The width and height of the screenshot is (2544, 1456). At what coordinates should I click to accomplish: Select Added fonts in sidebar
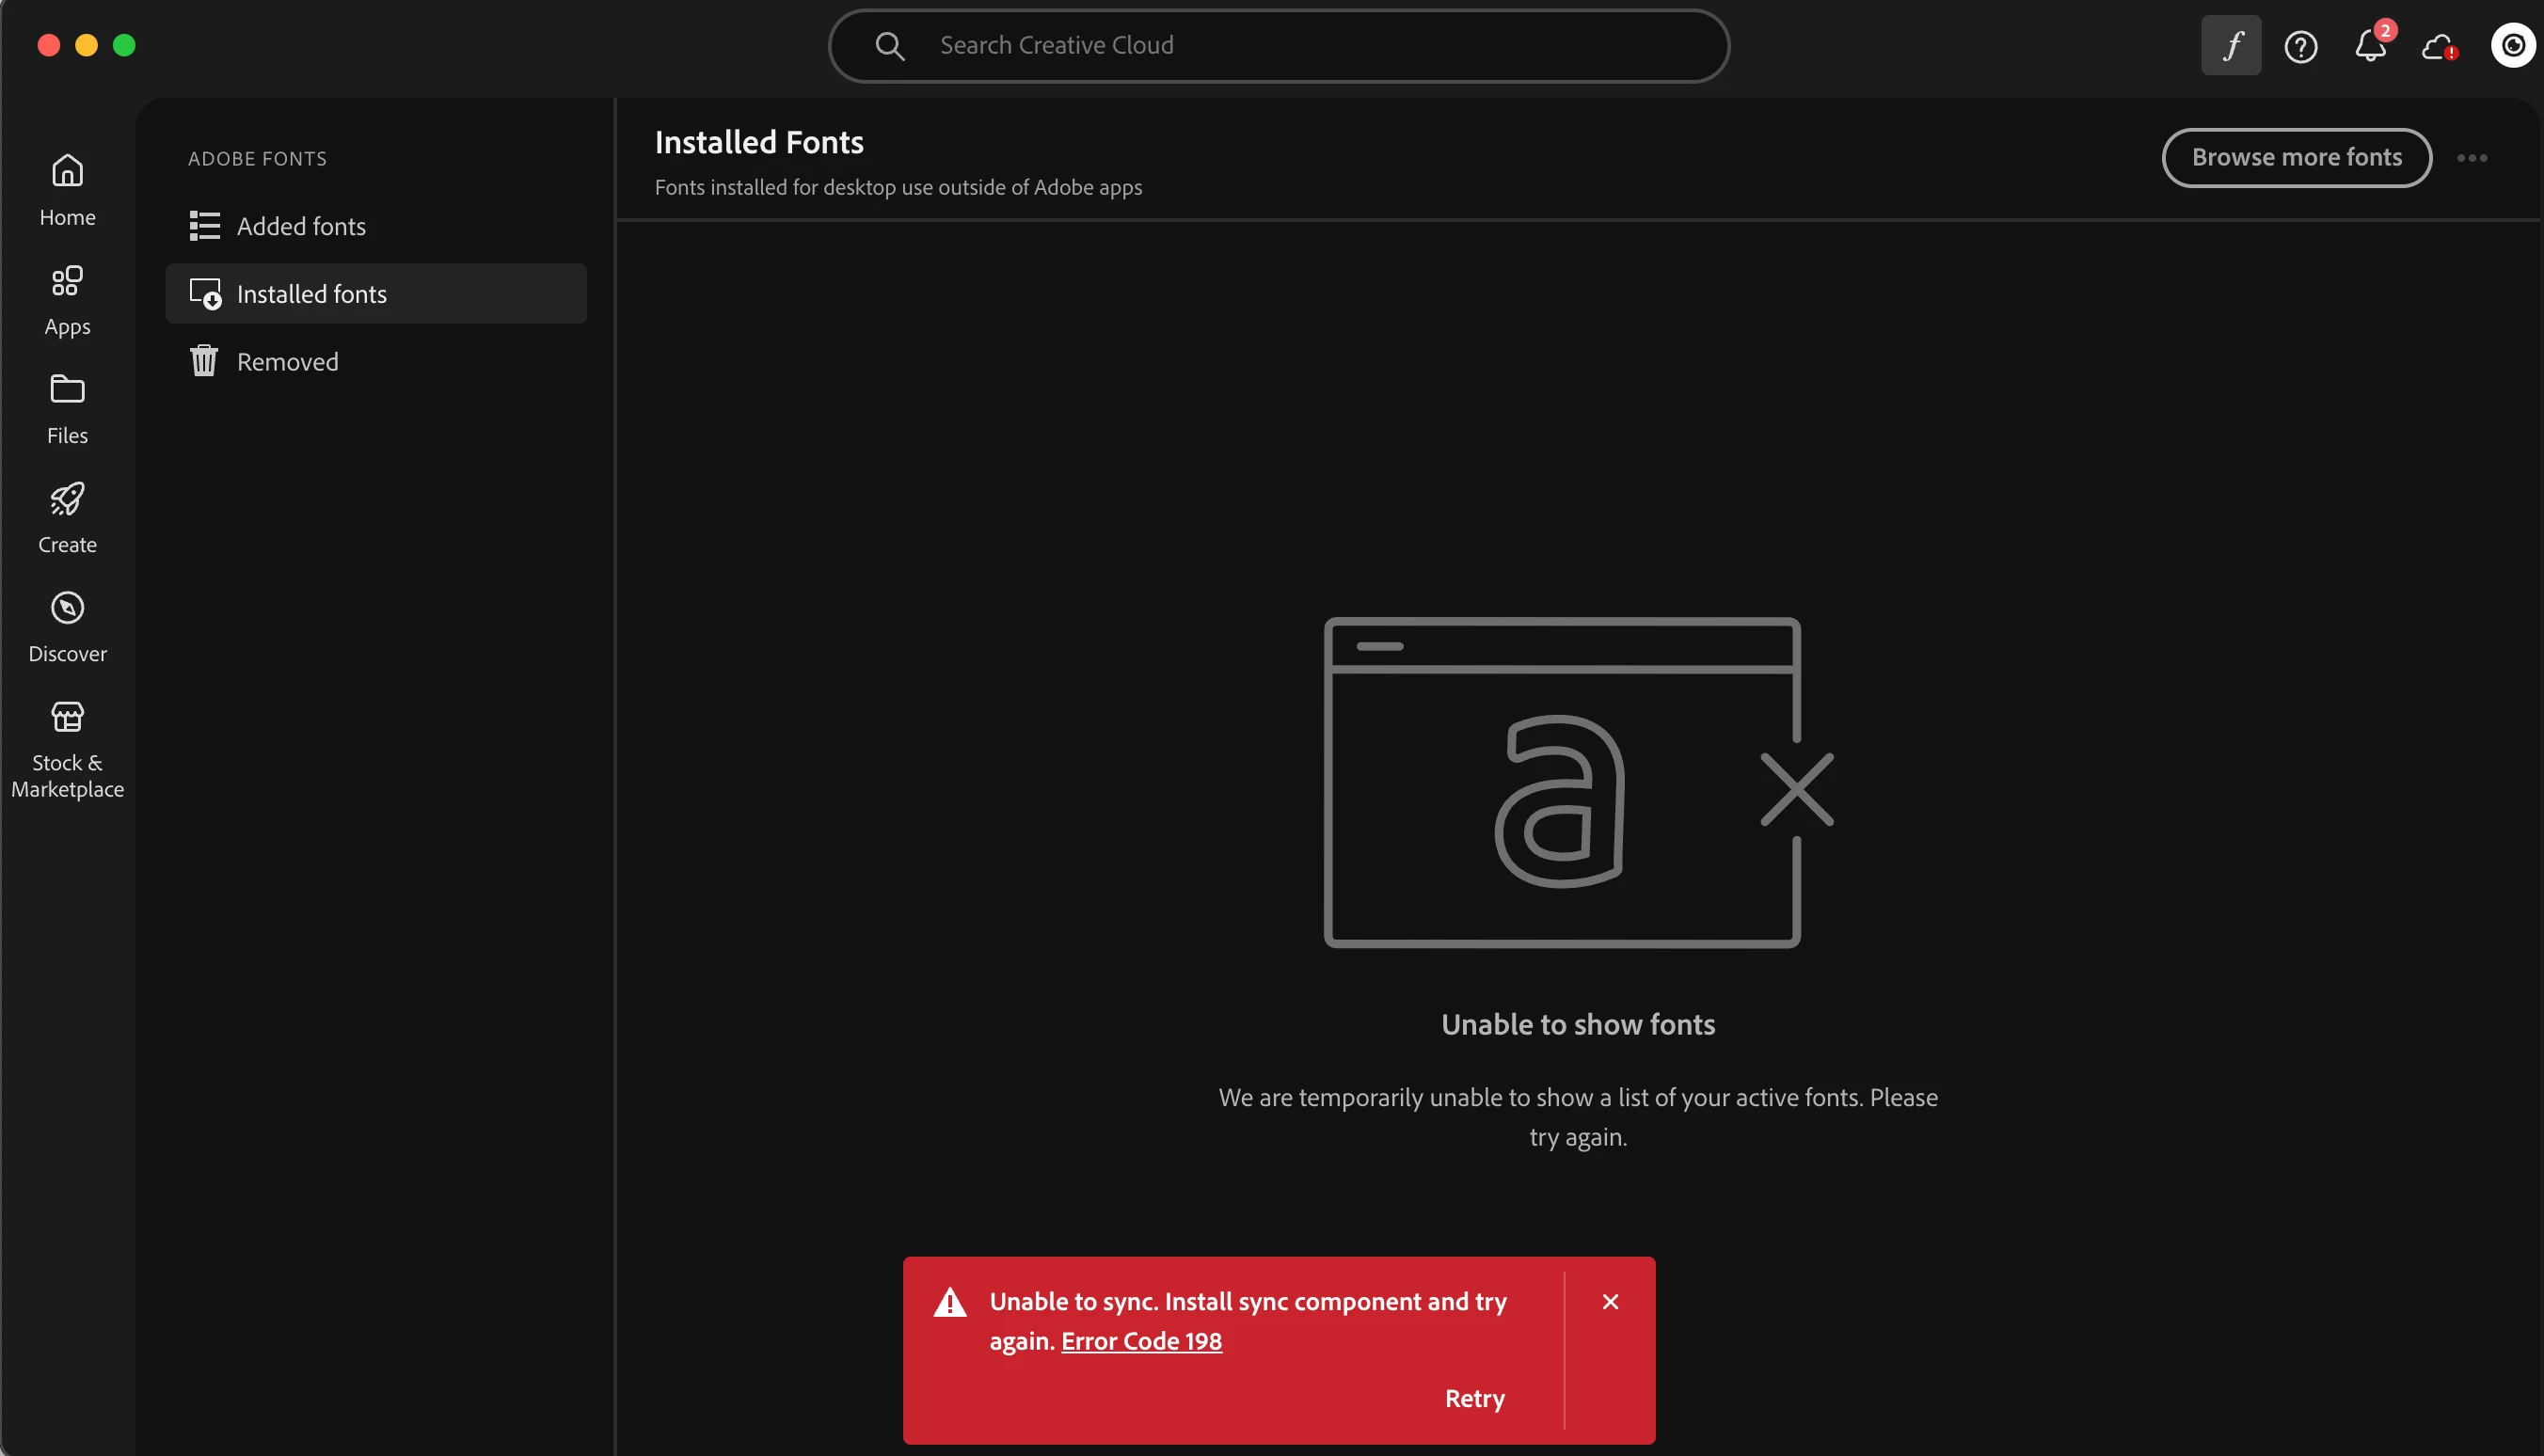pyautogui.click(x=300, y=226)
